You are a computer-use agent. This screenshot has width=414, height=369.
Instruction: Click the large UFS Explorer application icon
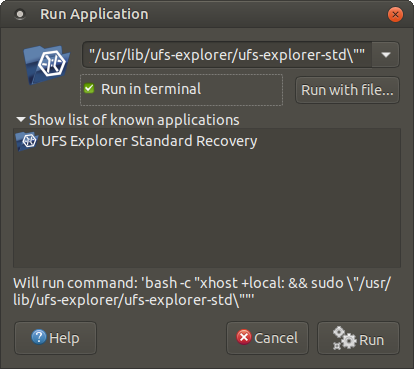point(47,64)
